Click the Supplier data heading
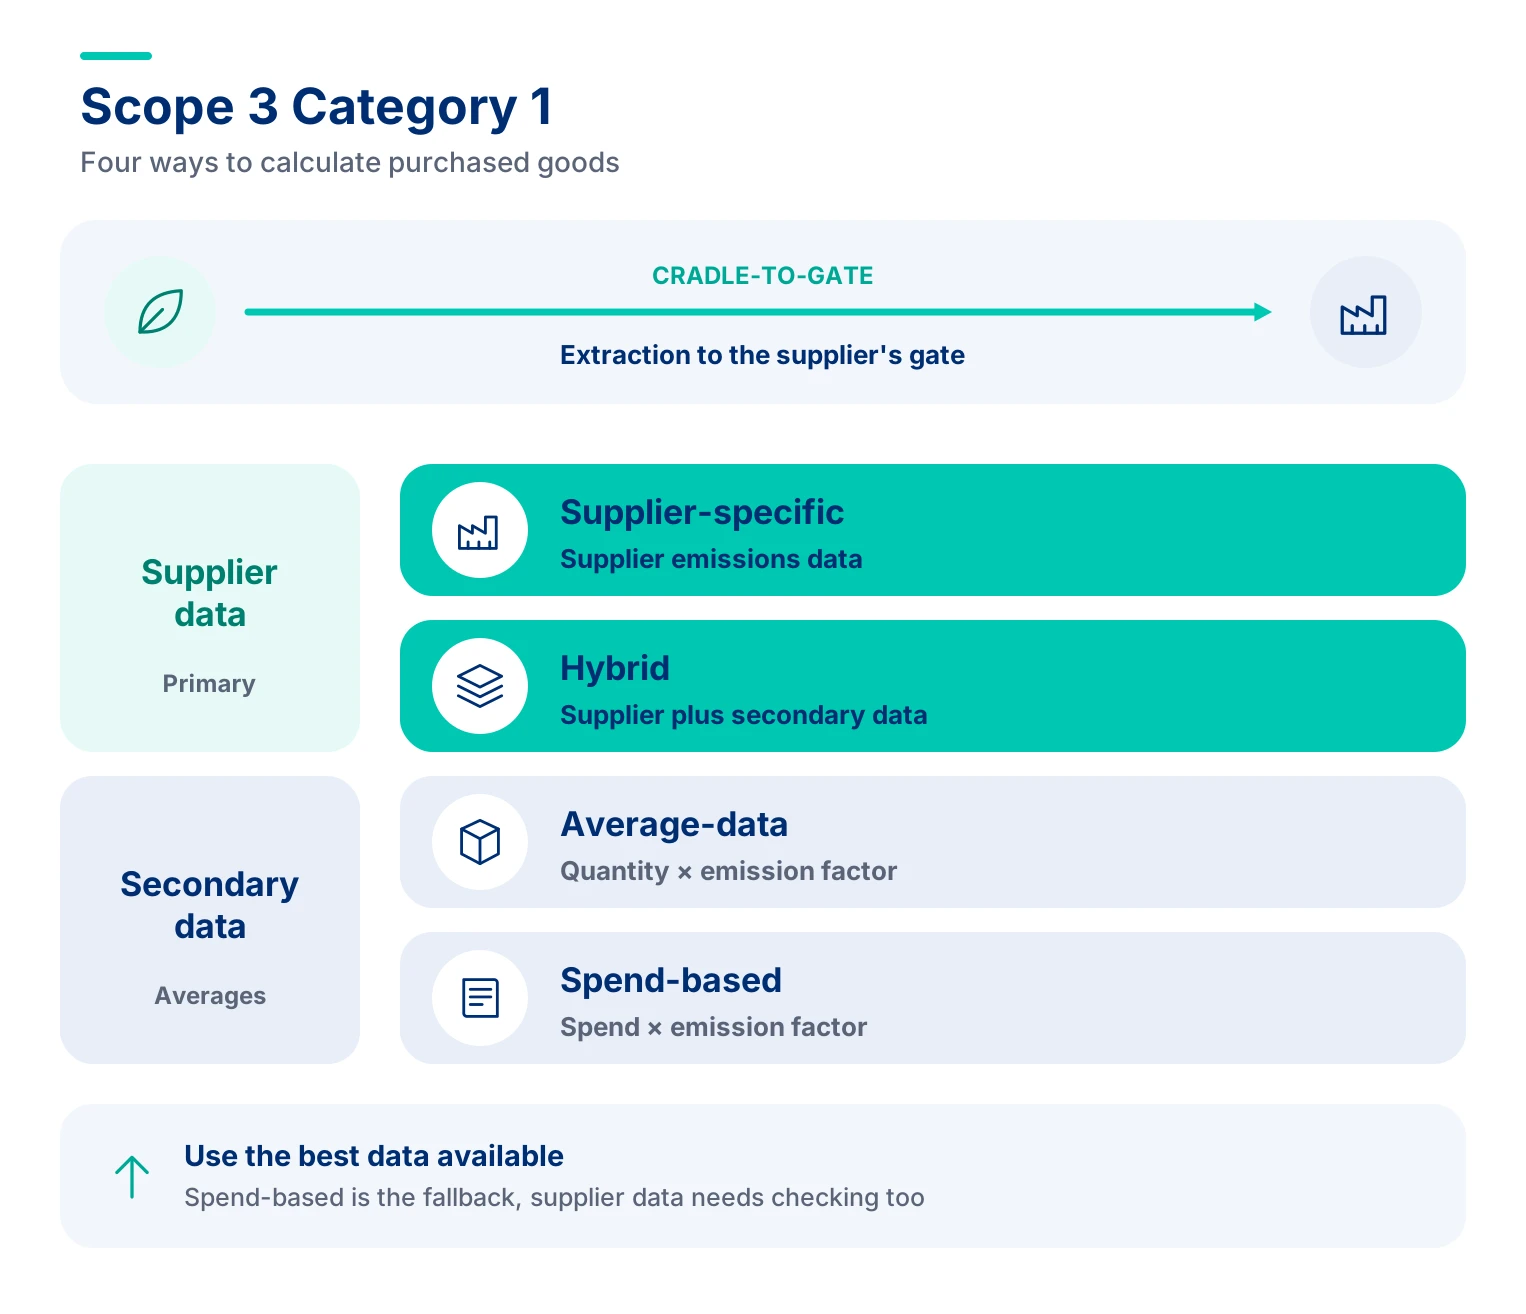 [x=210, y=593]
